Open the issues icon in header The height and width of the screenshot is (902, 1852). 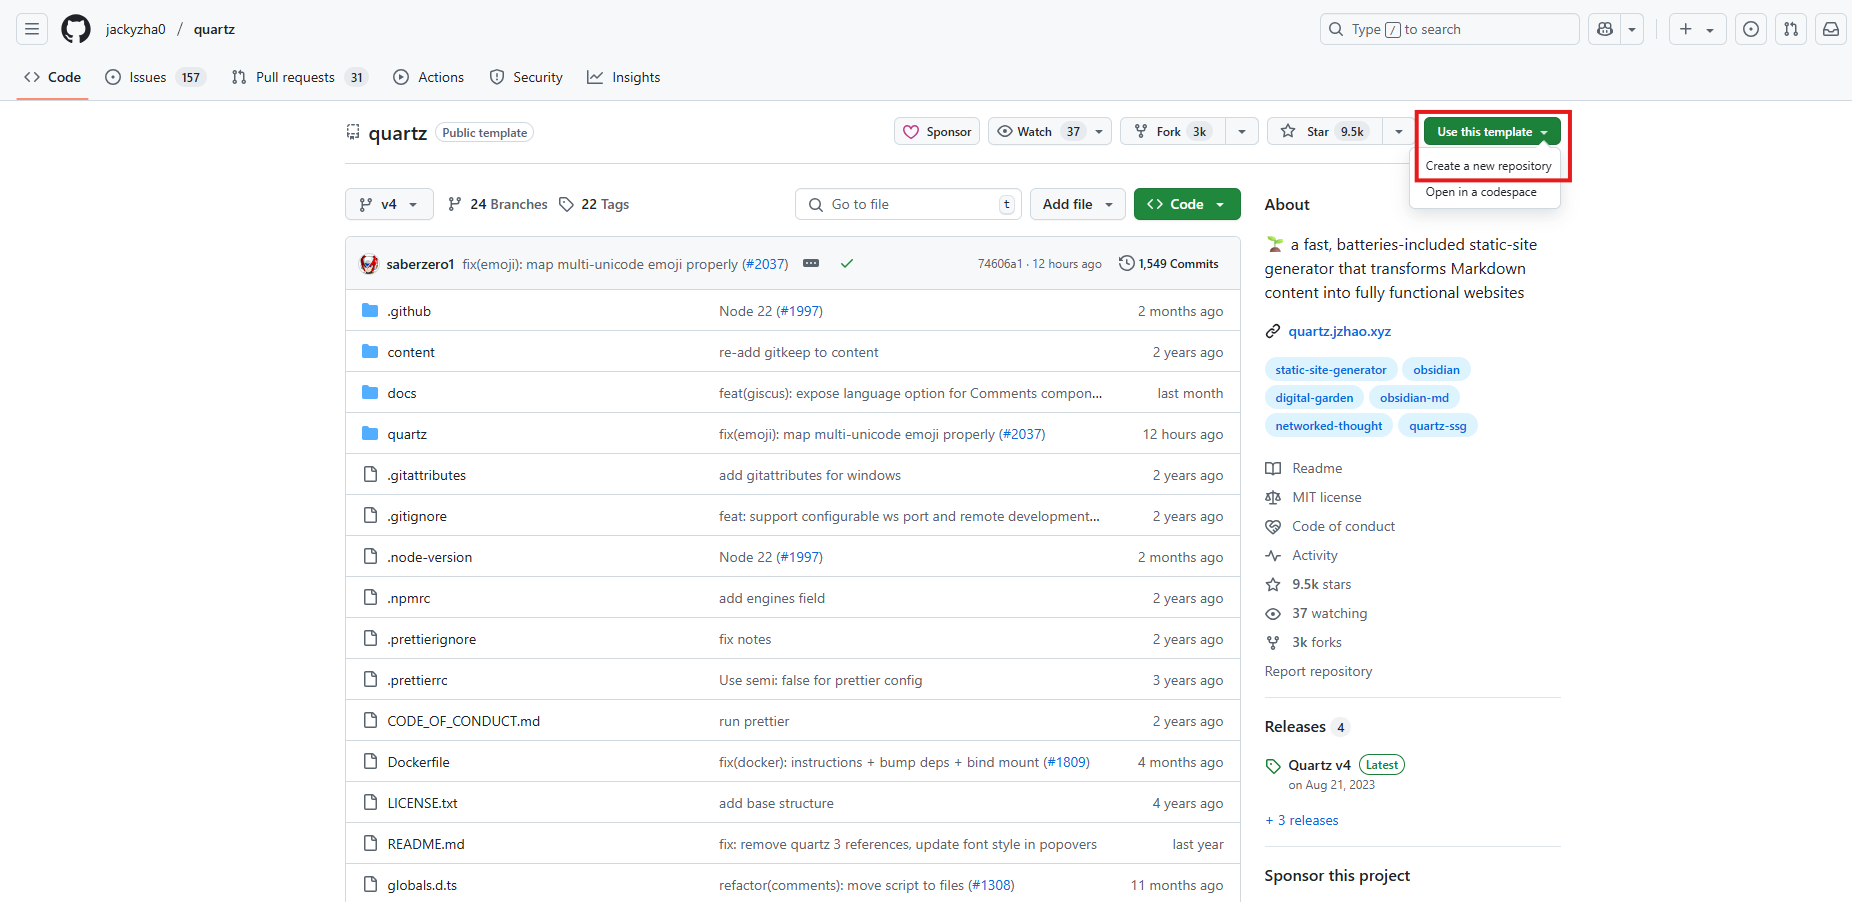(x=1751, y=29)
